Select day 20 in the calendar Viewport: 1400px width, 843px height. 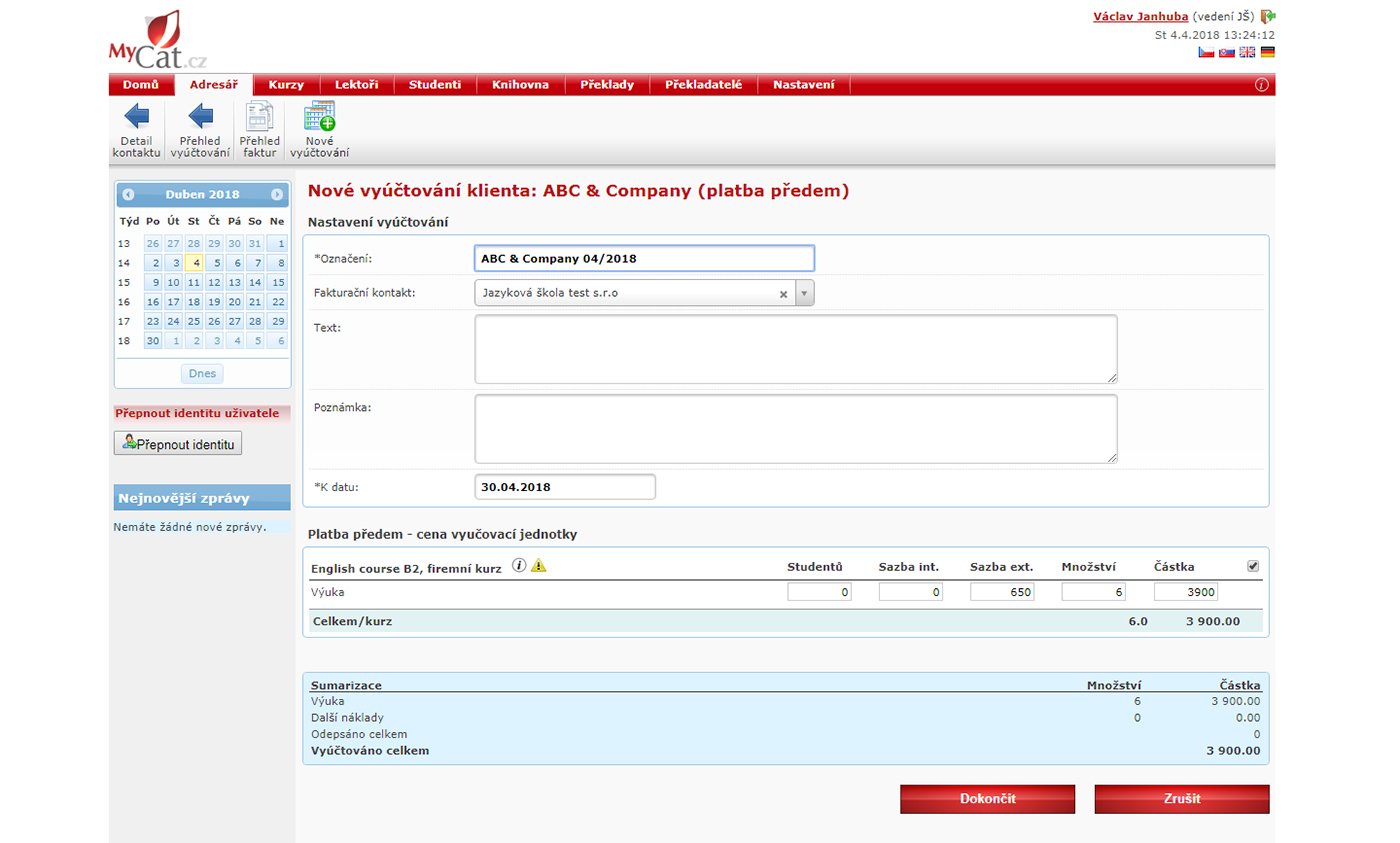(236, 301)
